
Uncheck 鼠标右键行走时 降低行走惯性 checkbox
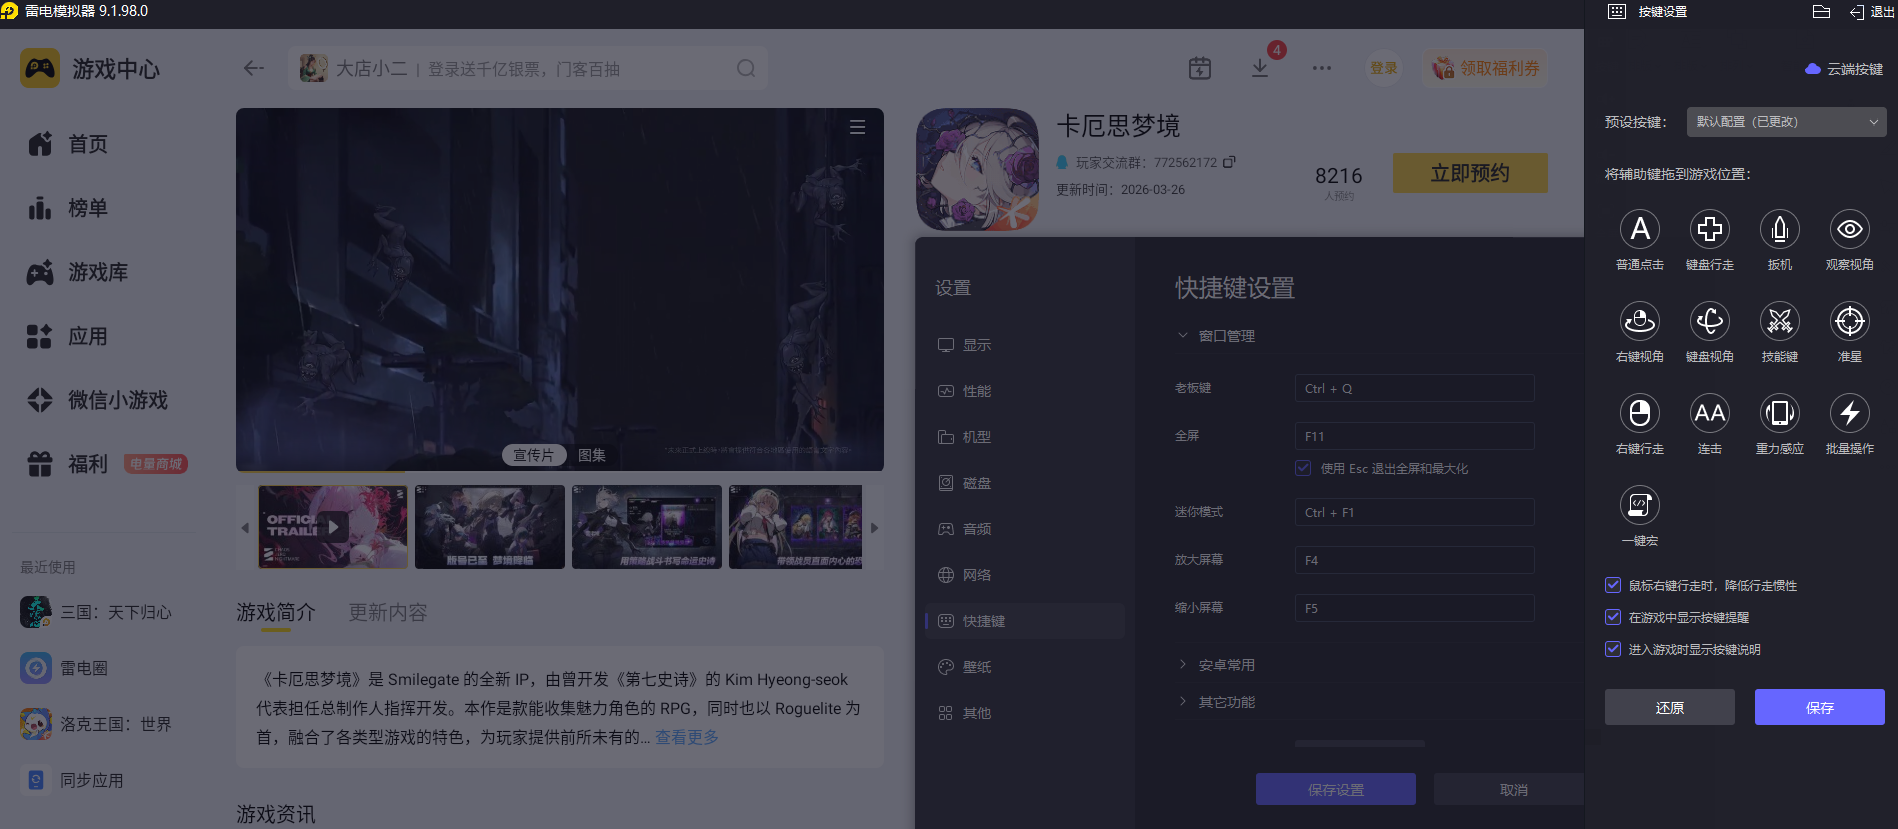click(1613, 585)
